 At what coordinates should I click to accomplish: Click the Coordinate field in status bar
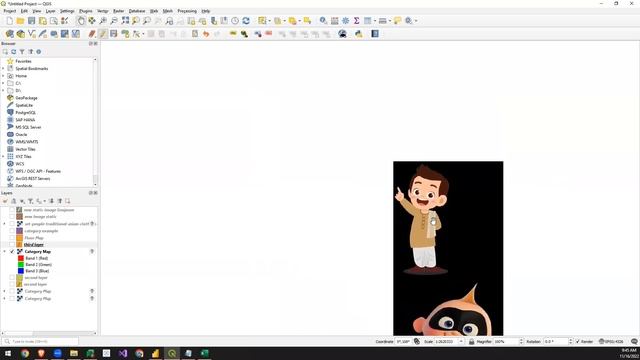tap(403, 341)
